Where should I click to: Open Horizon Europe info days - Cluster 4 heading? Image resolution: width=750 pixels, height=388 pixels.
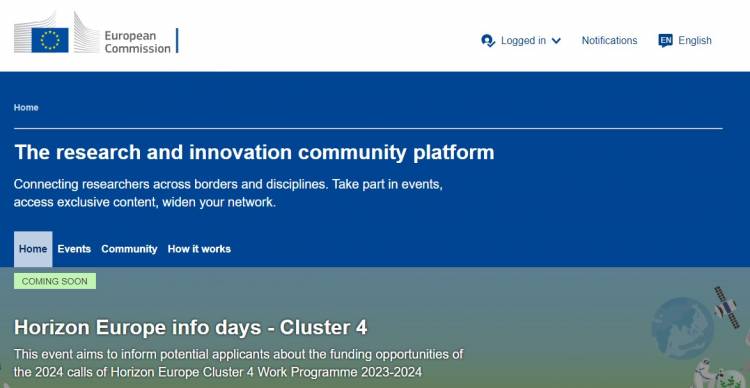click(191, 327)
